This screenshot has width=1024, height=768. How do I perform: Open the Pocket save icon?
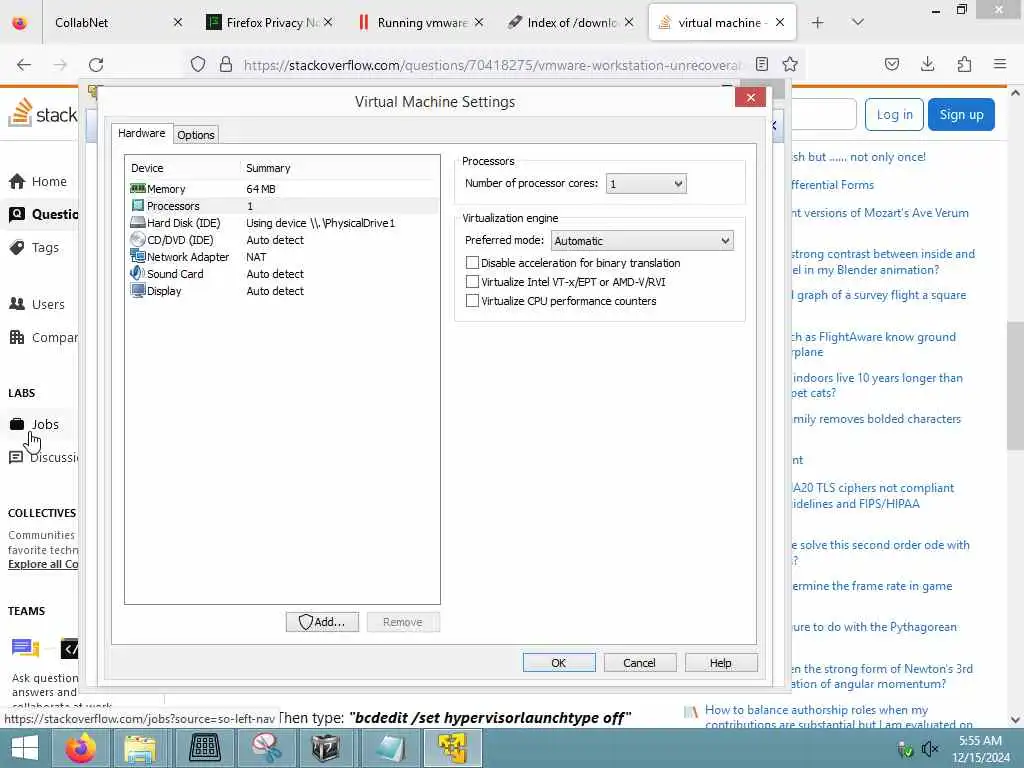click(x=892, y=64)
